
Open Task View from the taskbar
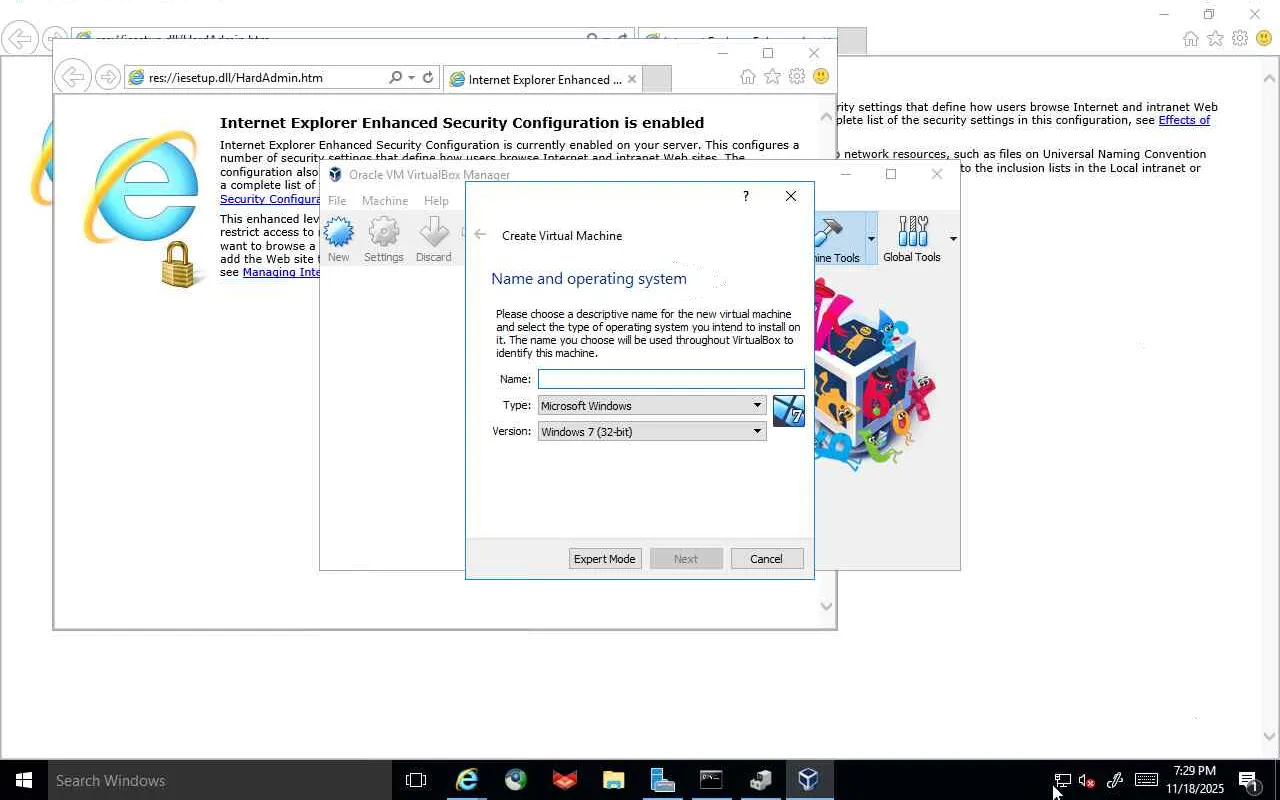[416, 780]
